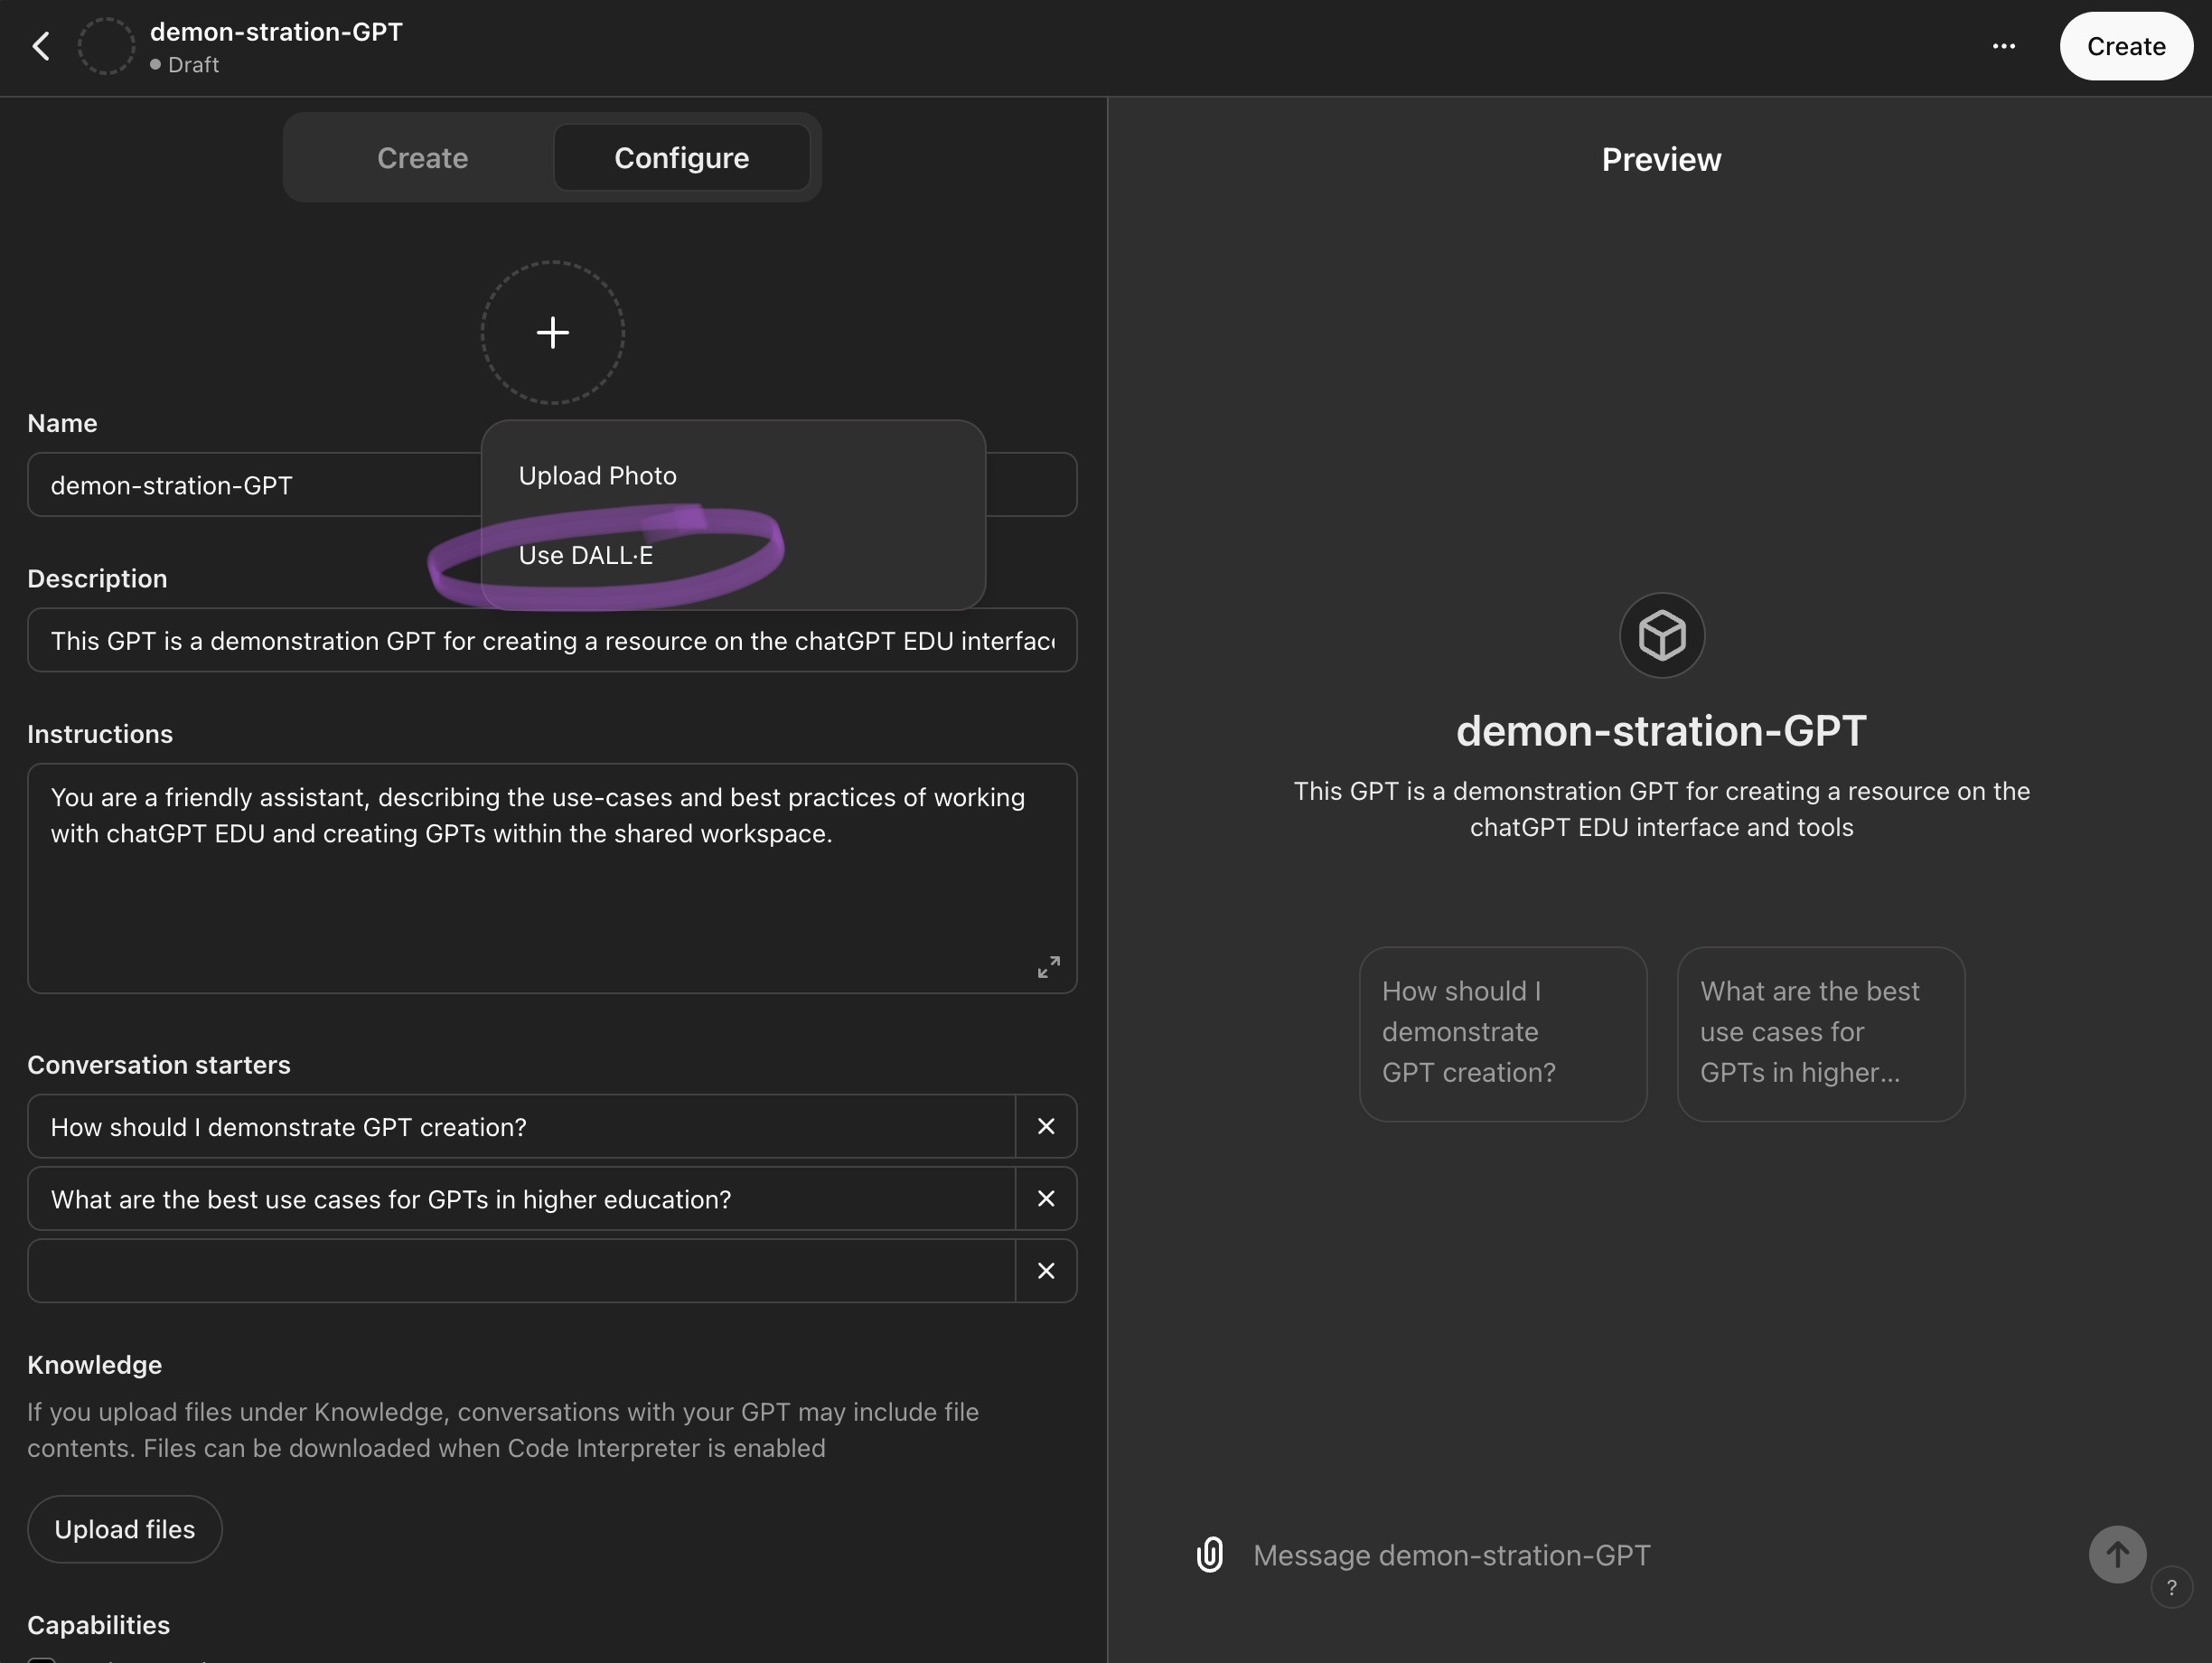The image size is (2212, 1663).
Task: Select Use DALL·E from the popup menu
Action: 586,556
